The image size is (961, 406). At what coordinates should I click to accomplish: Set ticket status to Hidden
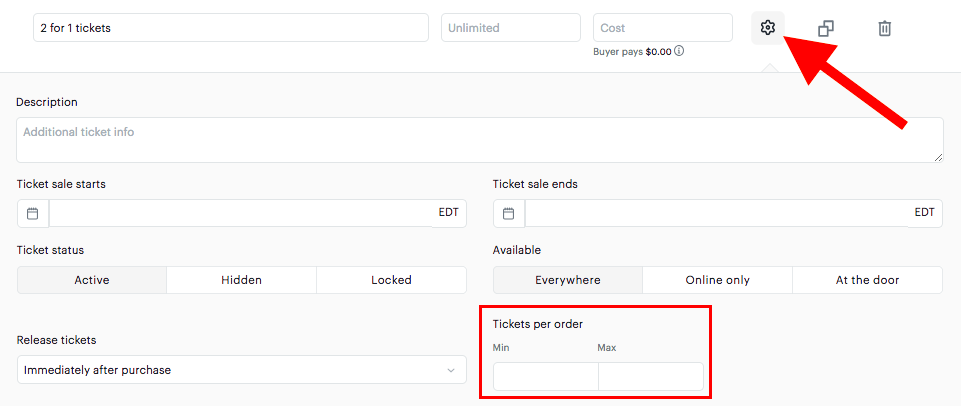pos(241,280)
